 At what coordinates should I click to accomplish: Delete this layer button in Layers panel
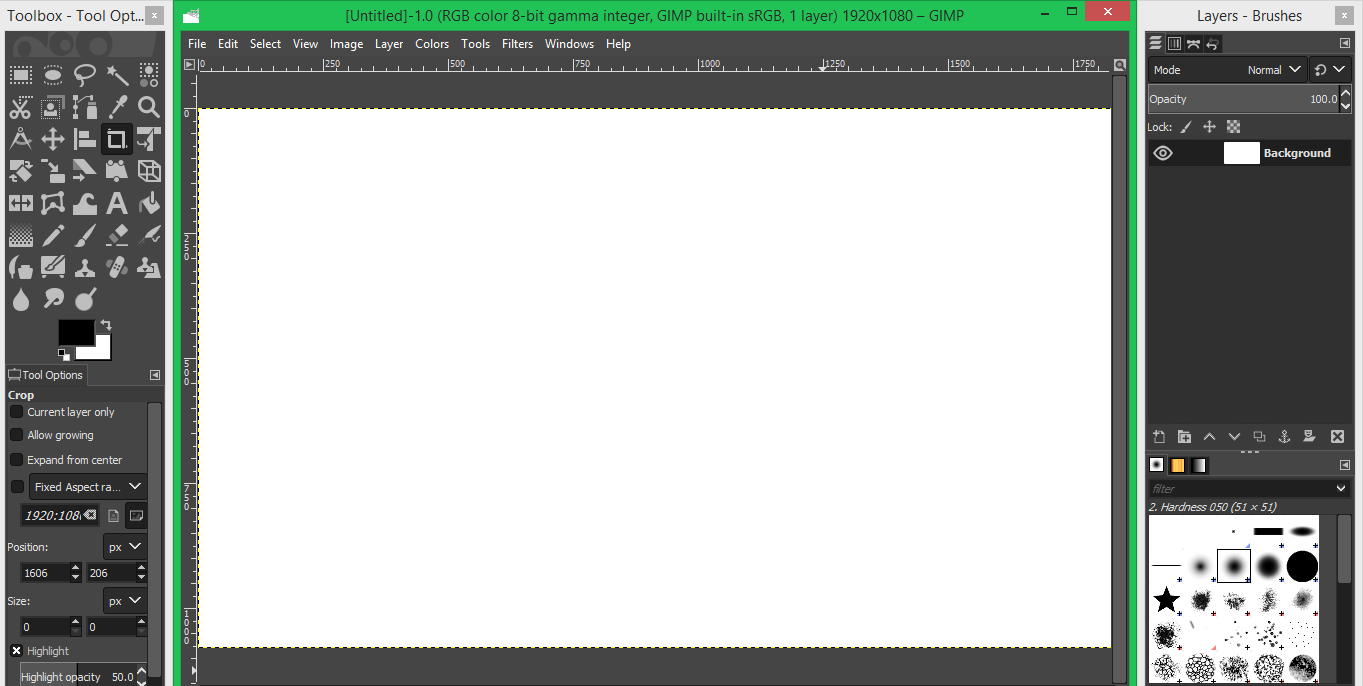tap(1337, 437)
